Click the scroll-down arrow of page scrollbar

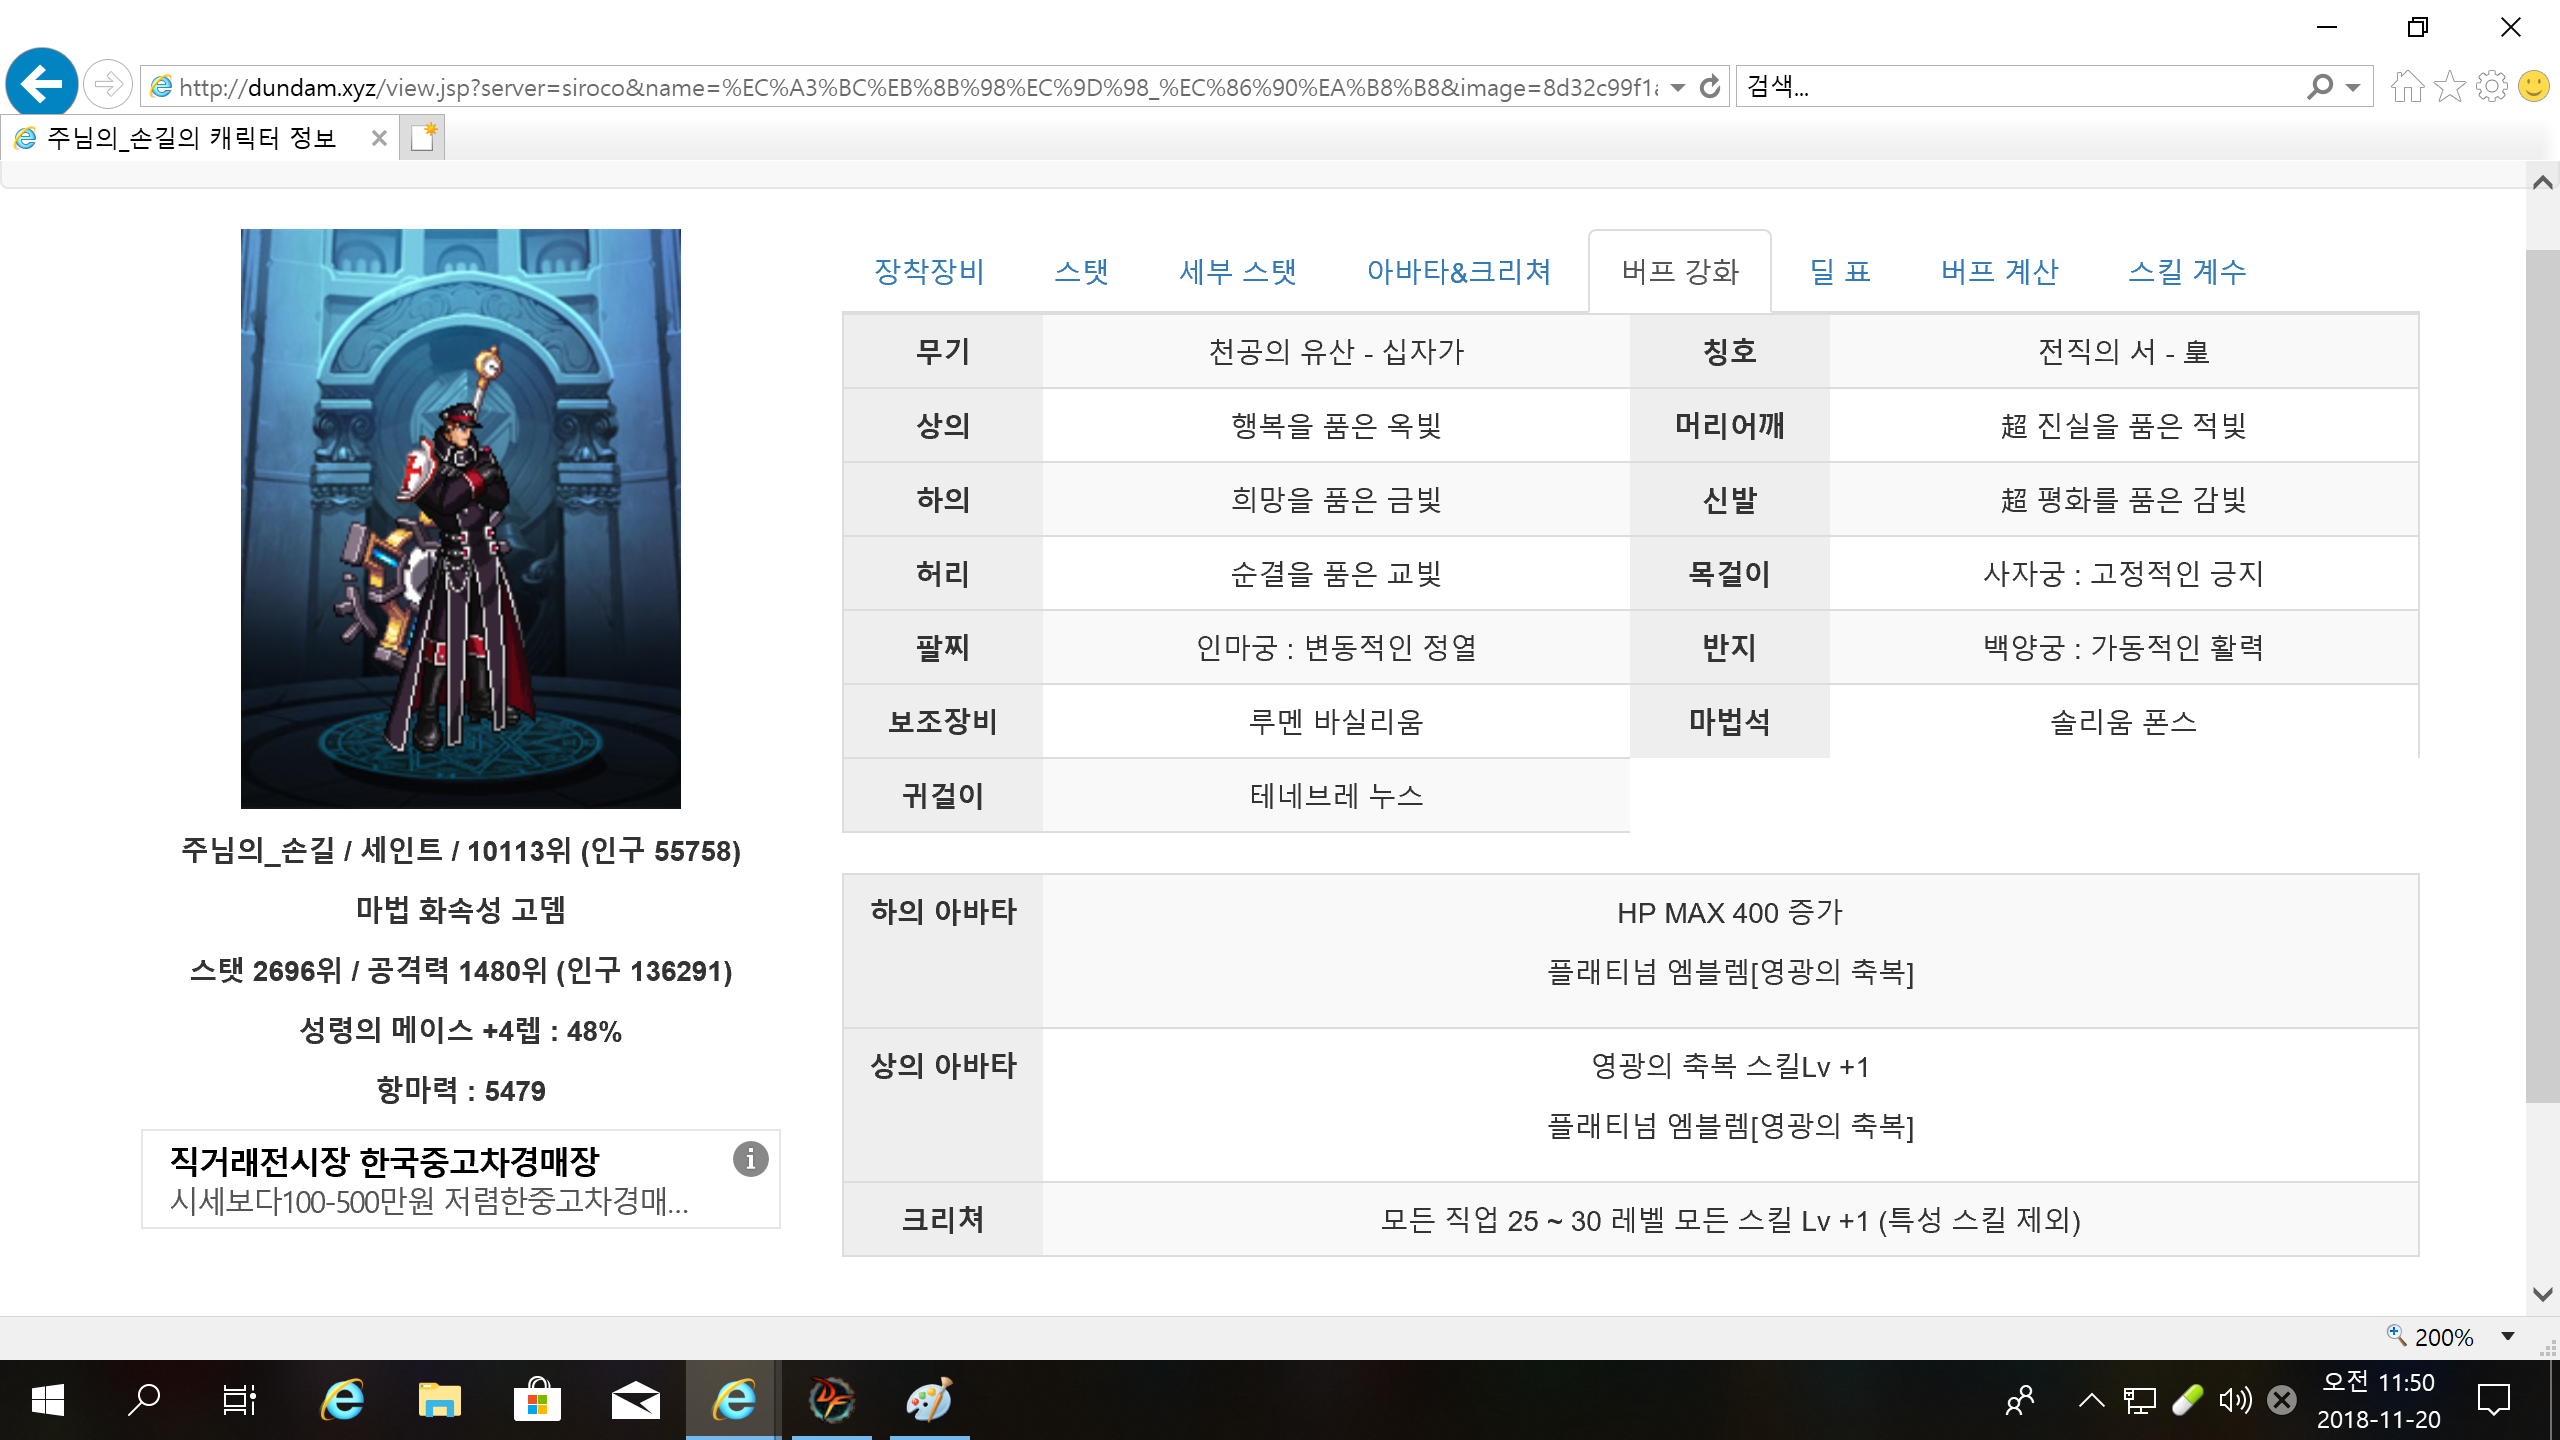(2543, 1294)
